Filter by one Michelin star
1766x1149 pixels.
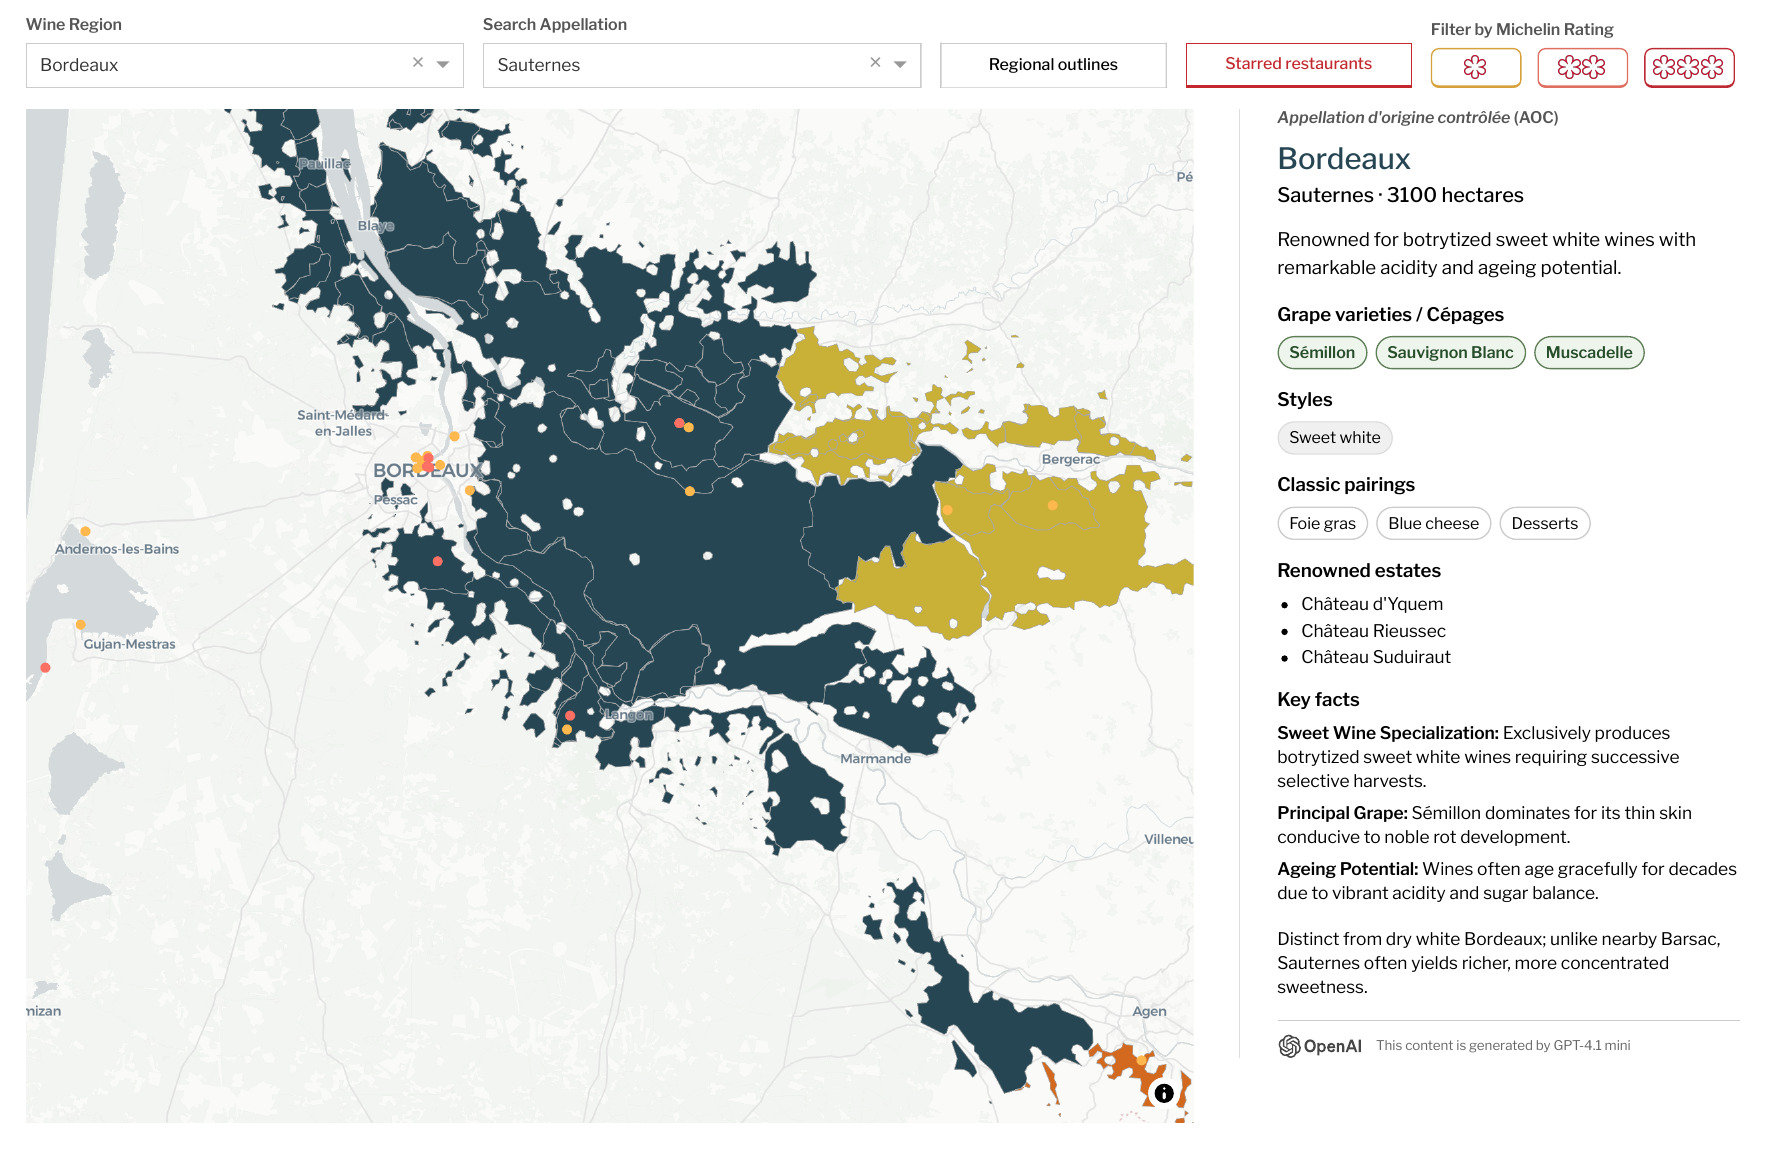(1475, 67)
